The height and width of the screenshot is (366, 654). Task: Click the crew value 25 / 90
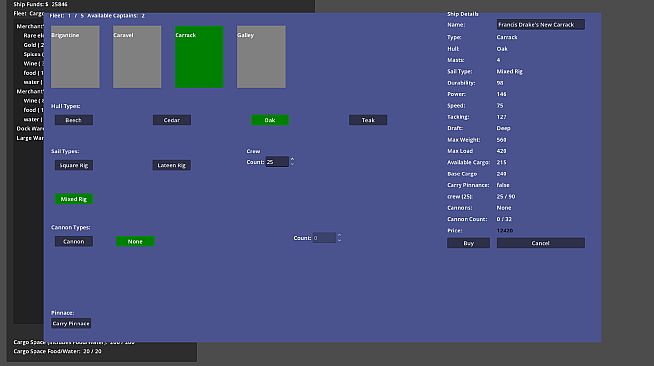(x=506, y=196)
